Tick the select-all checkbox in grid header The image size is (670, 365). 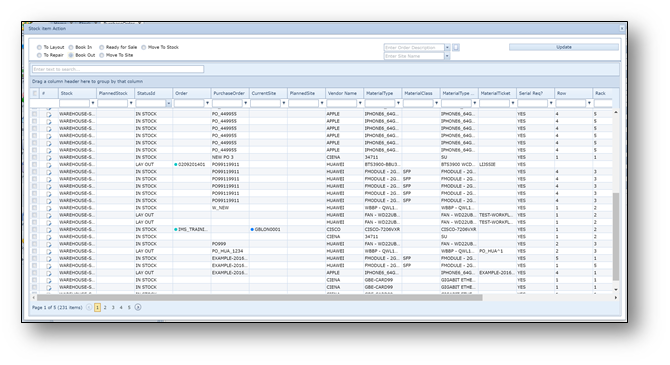[x=35, y=93]
